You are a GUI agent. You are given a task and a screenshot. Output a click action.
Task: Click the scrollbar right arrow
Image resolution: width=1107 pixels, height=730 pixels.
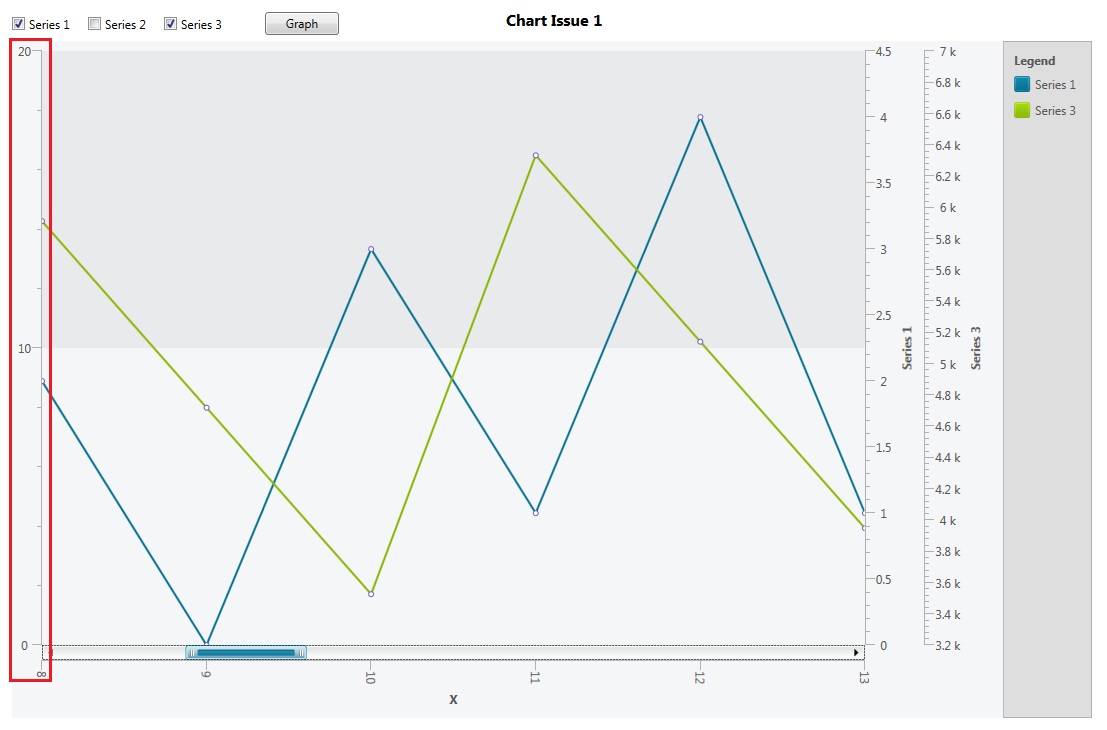[x=856, y=653]
